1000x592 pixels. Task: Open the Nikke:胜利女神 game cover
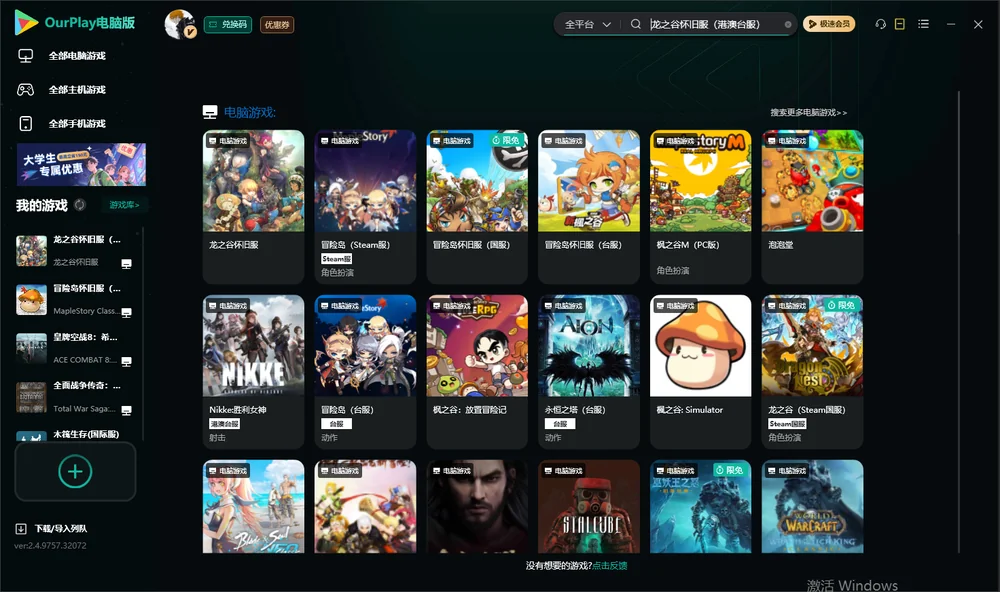[253, 346]
